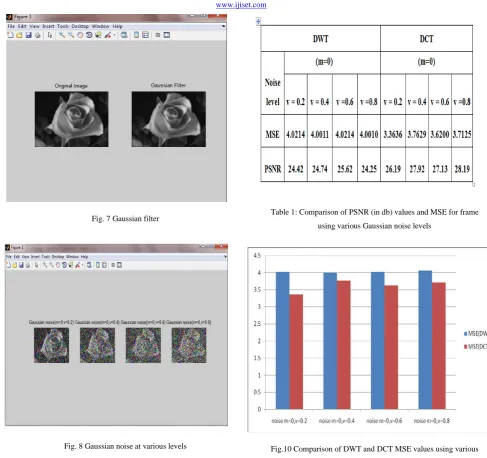
Task: Click dock arrow at Figure 3 menu bar end
Action: (x=223, y=26)
